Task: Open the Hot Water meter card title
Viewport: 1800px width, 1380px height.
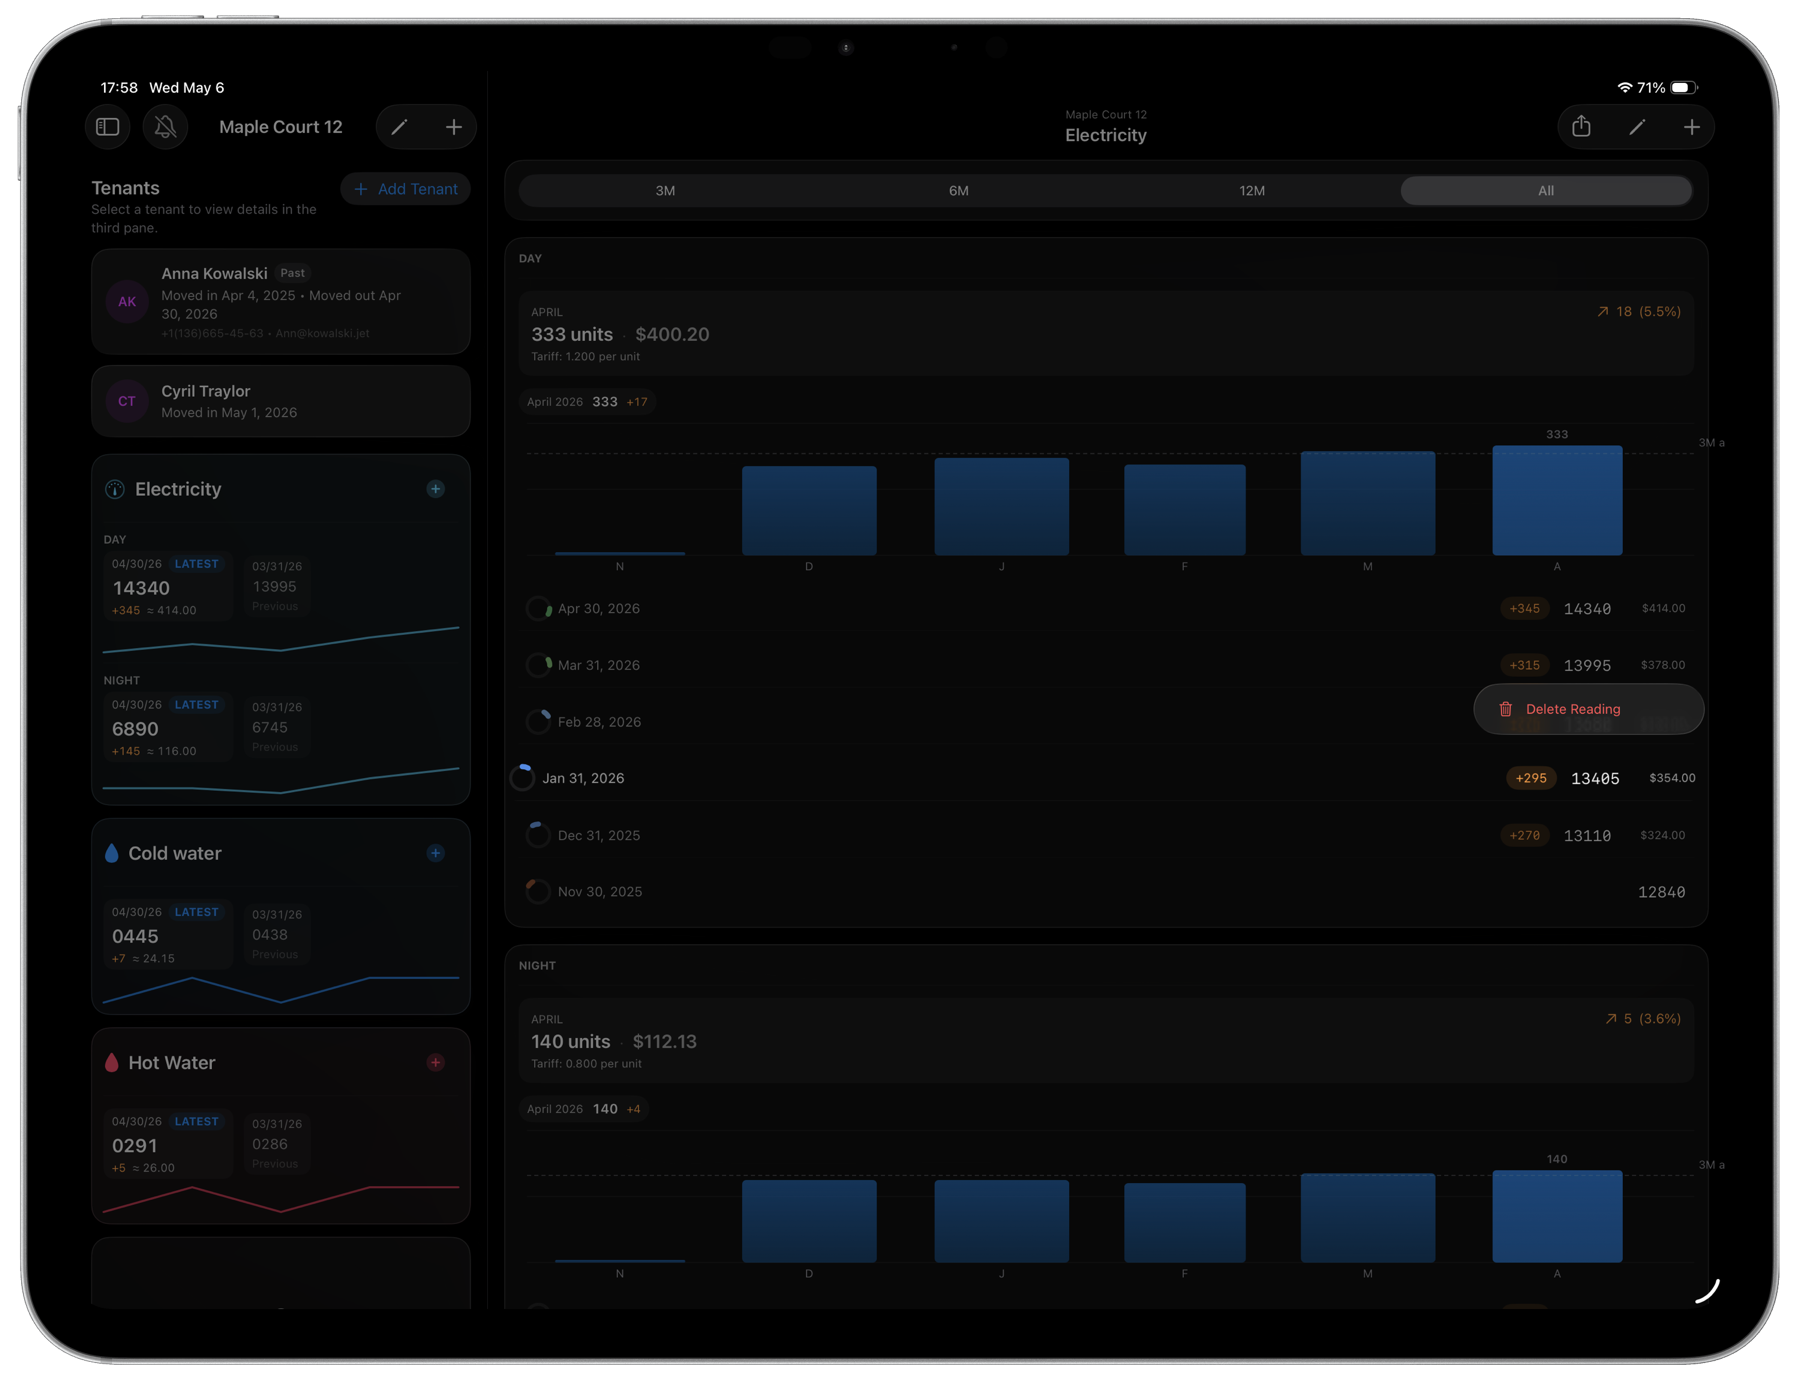Action: 172,1062
